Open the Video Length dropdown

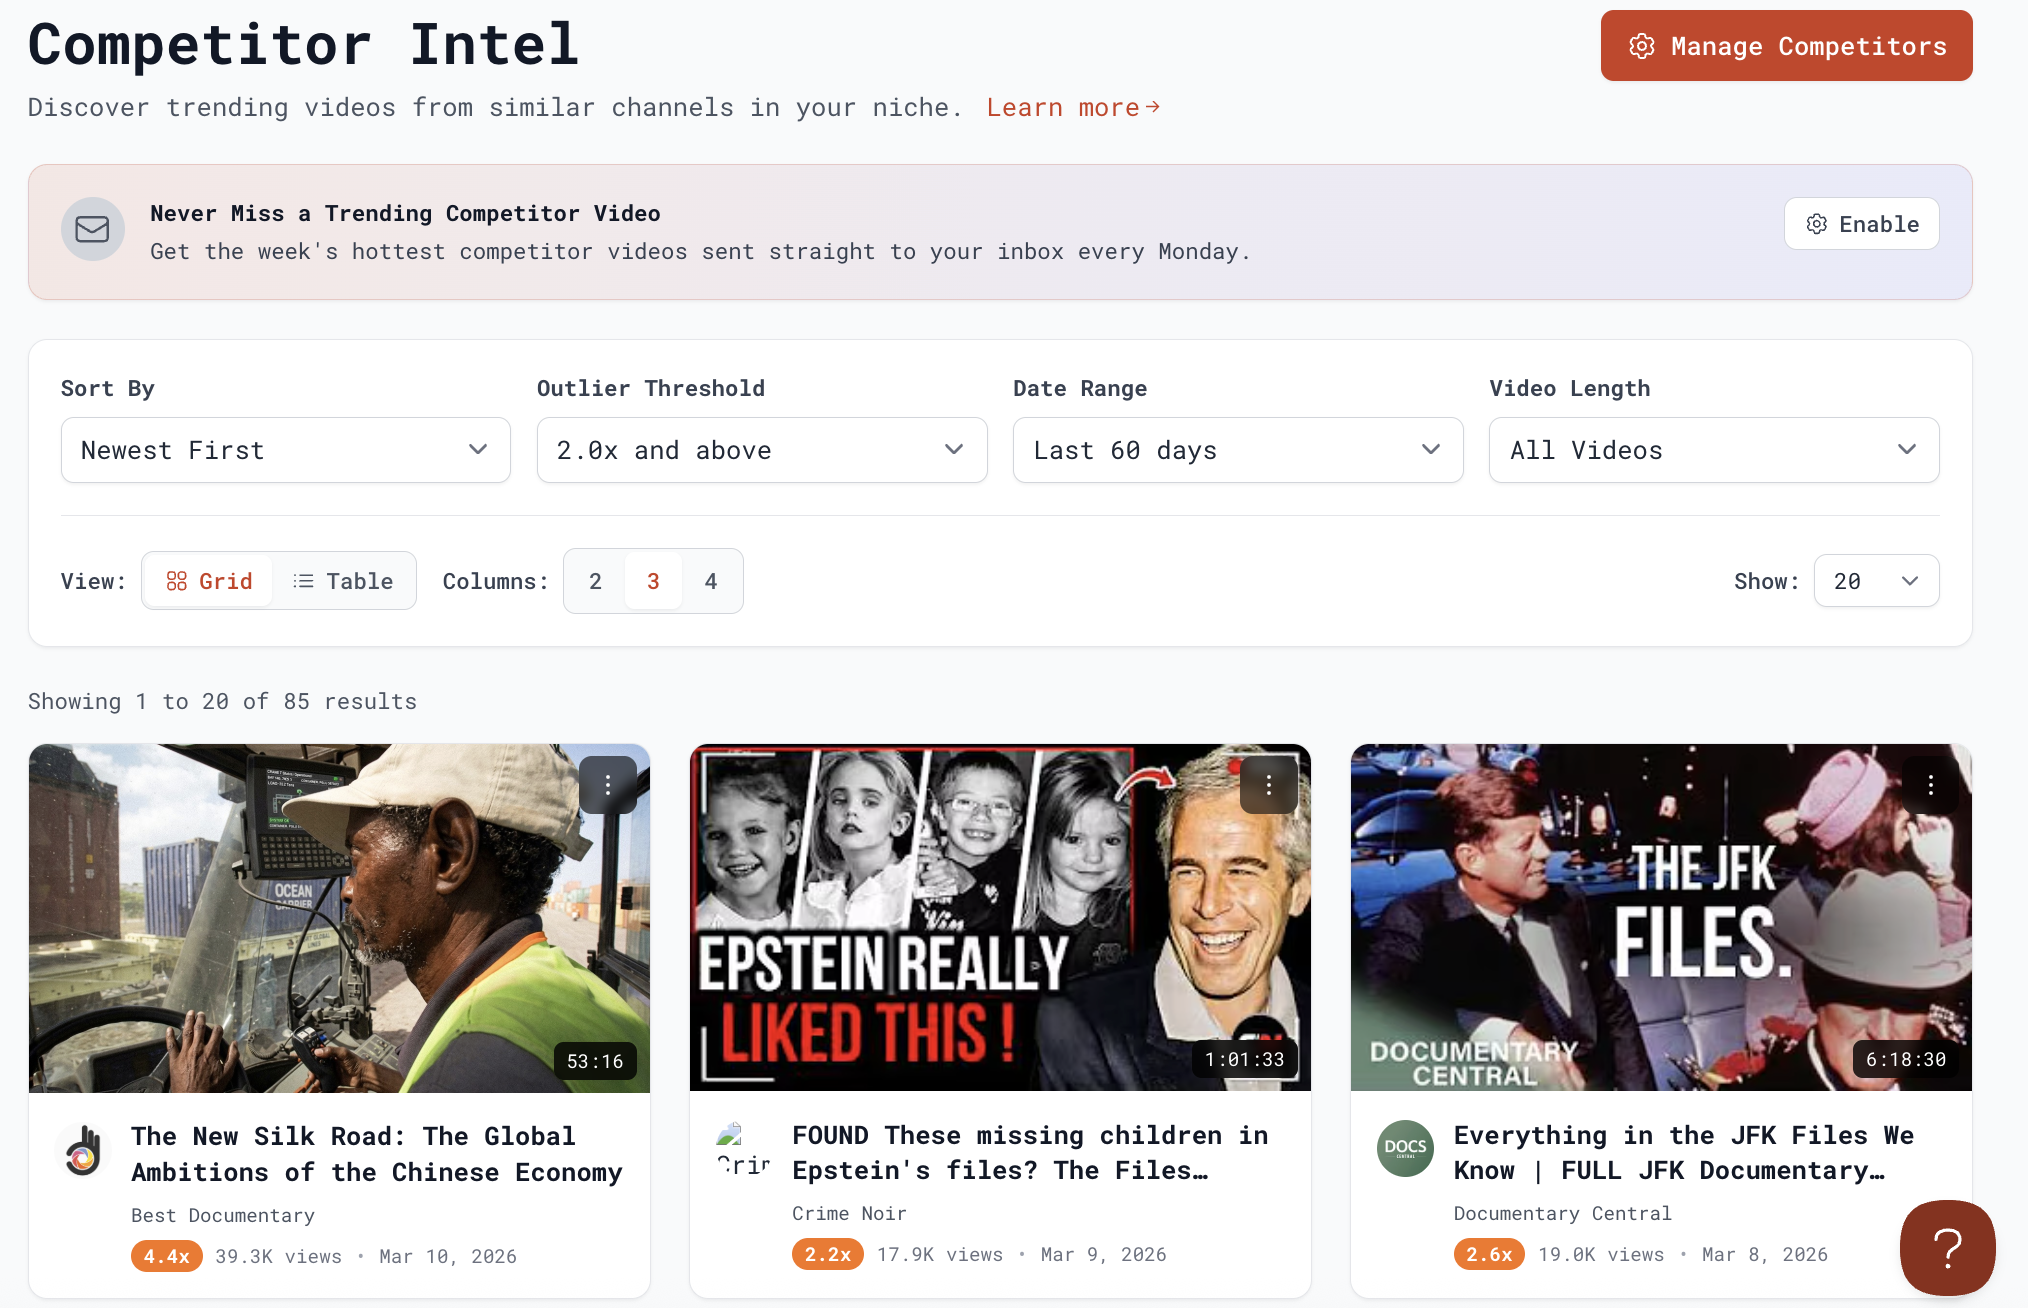[1714, 450]
